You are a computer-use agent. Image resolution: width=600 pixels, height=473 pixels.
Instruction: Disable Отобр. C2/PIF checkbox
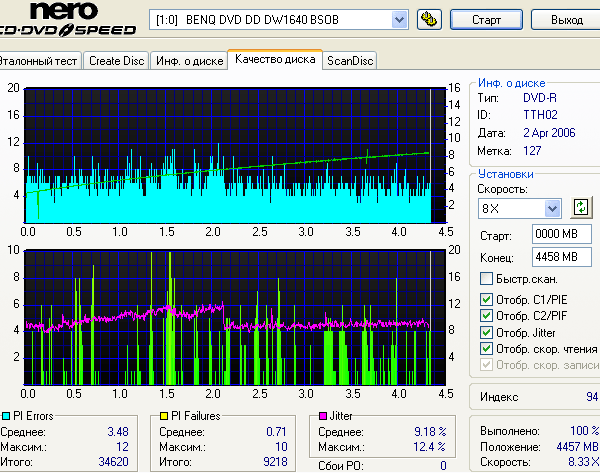coord(486,316)
